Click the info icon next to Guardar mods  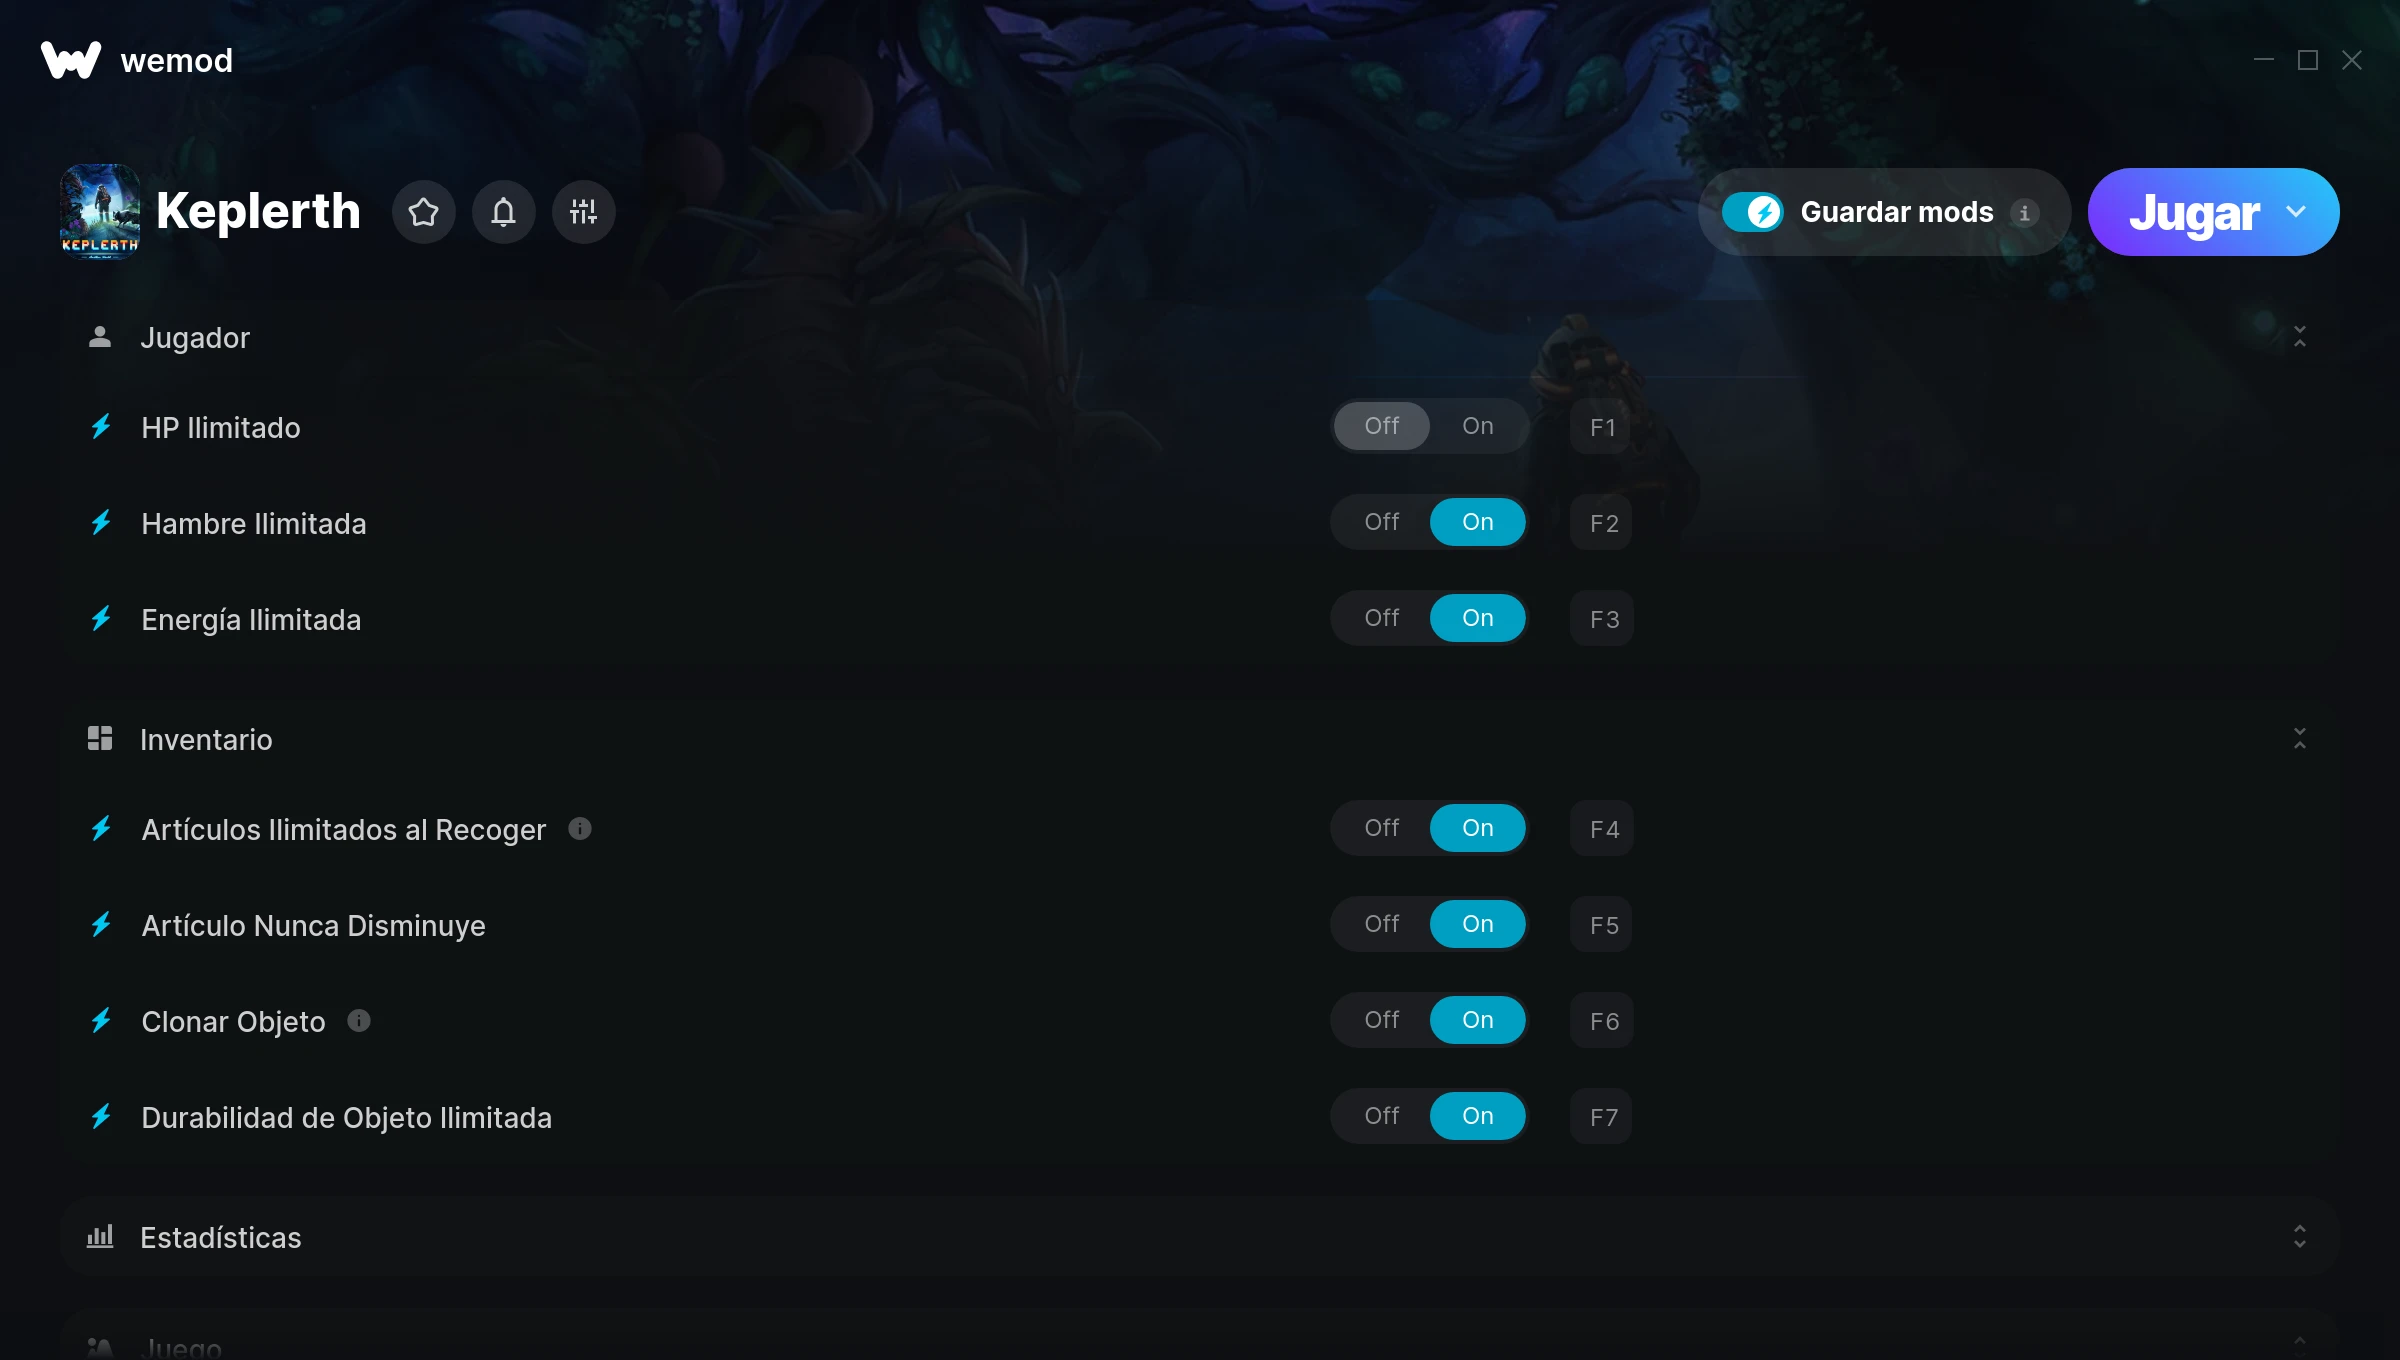2025,213
